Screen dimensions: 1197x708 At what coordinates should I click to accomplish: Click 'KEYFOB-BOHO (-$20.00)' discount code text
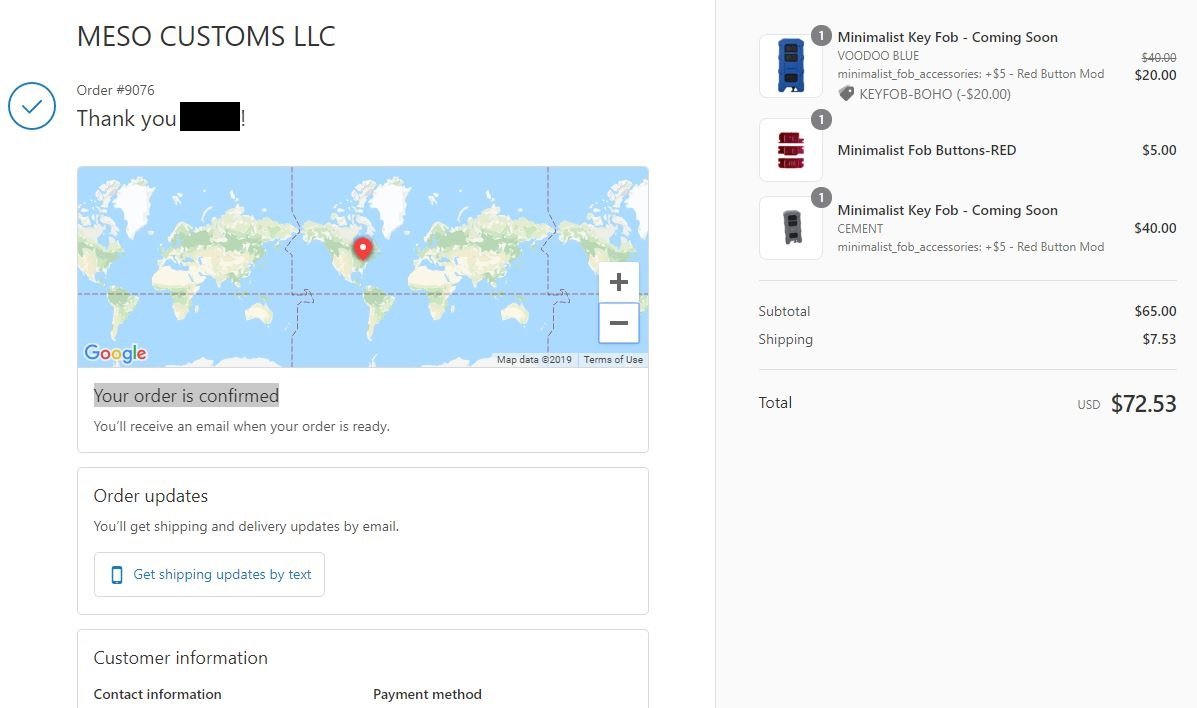pyautogui.click(x=935, y=94)
